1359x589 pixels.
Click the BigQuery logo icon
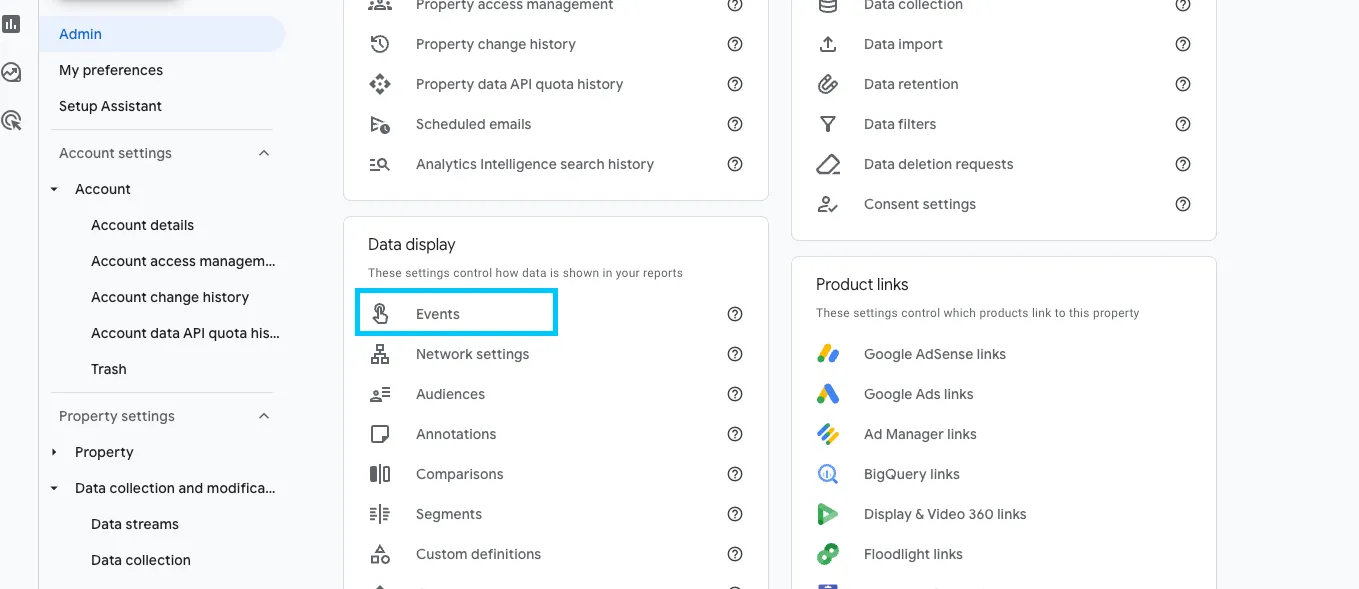tap(828, 474)
